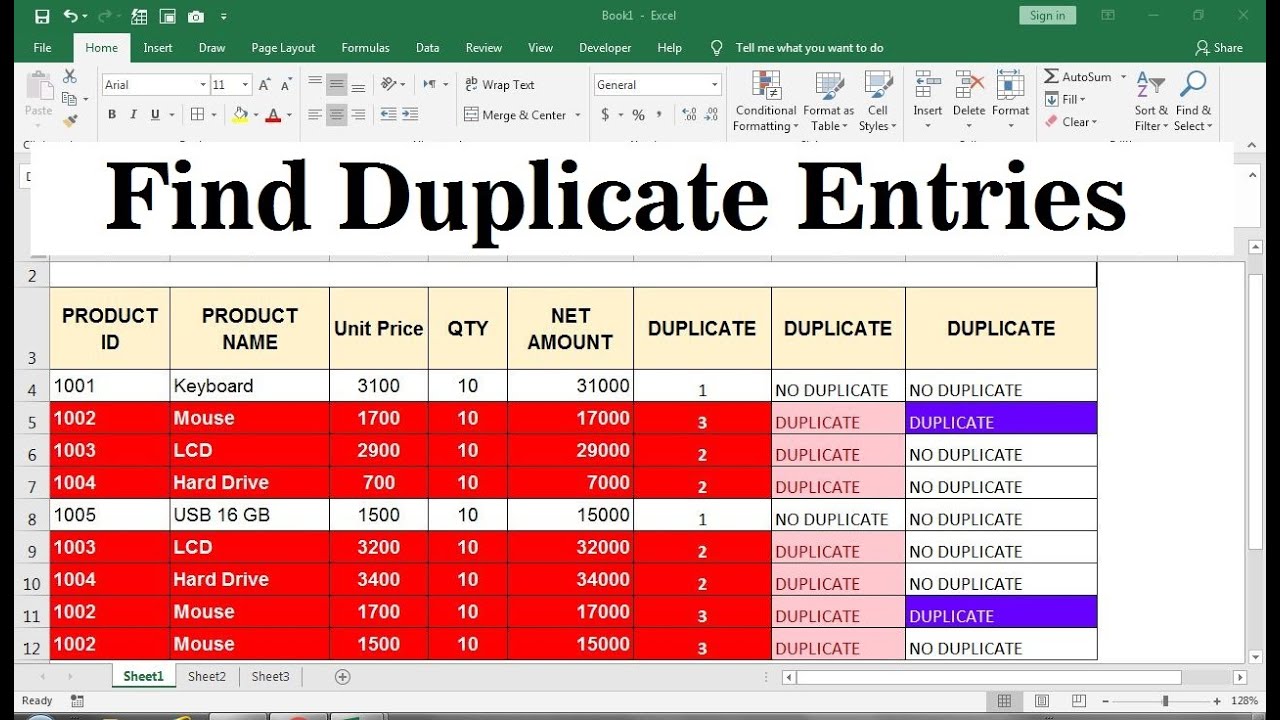Toggle Underline formatting
Screen dimensions: 1280x720
click(x=156, y=115)
